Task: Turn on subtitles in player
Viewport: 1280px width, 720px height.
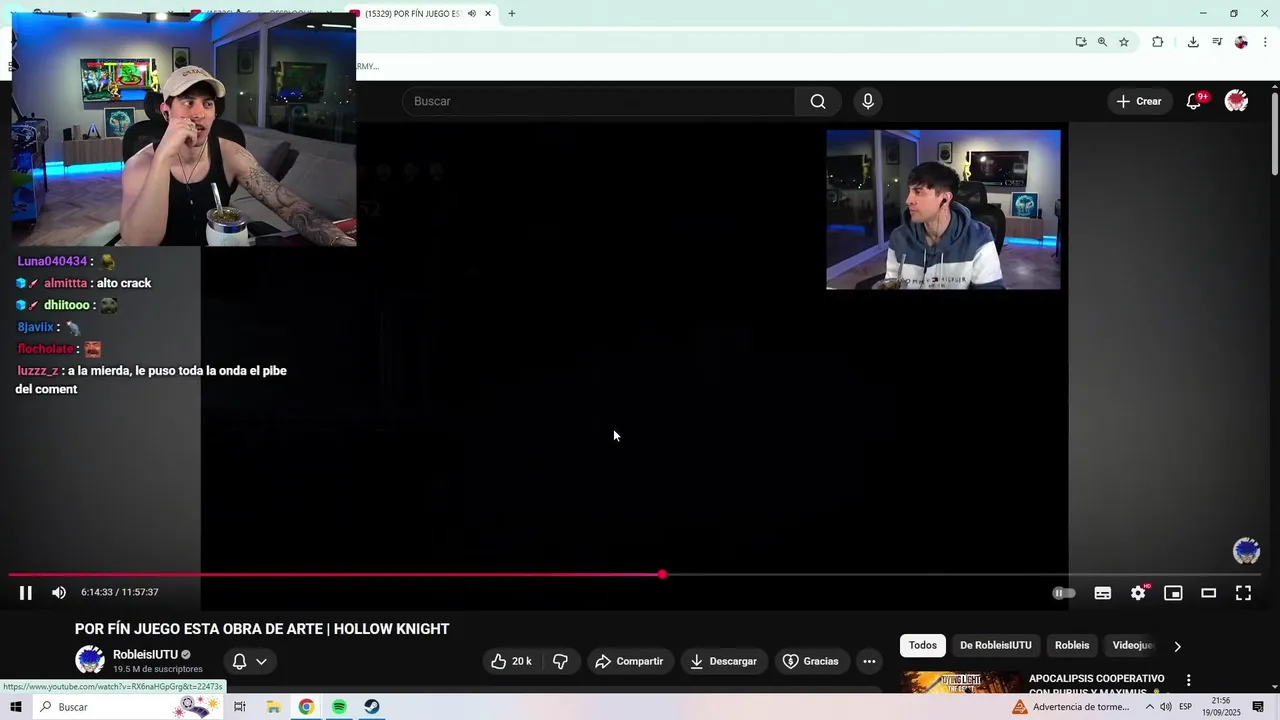Action: 1103,593
